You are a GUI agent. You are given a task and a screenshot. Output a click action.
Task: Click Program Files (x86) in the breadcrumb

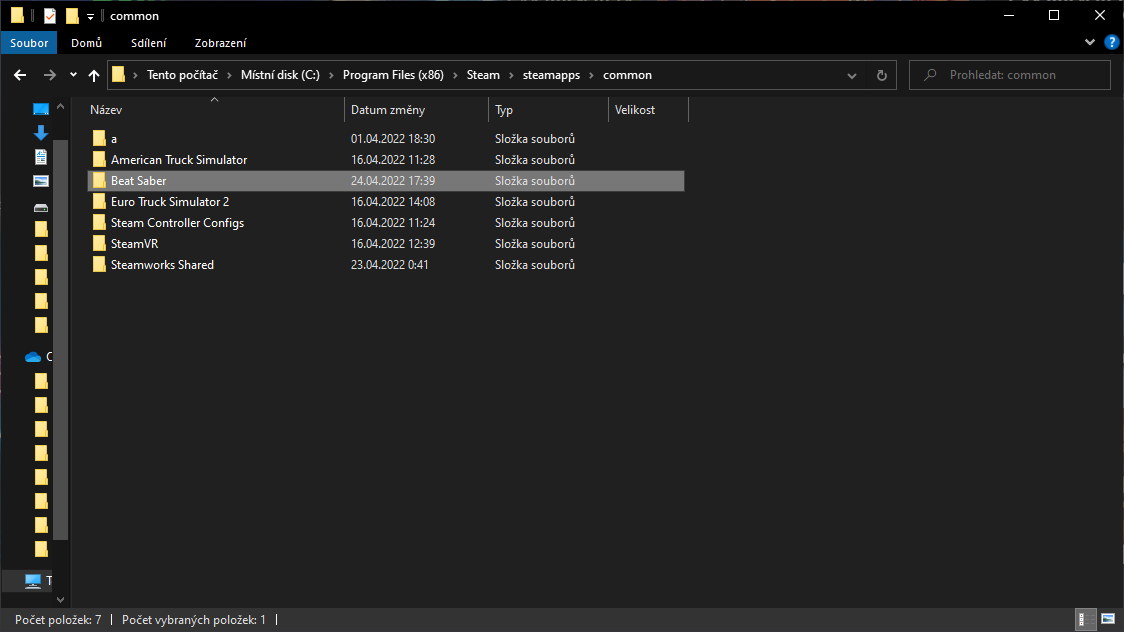point(393,75)
